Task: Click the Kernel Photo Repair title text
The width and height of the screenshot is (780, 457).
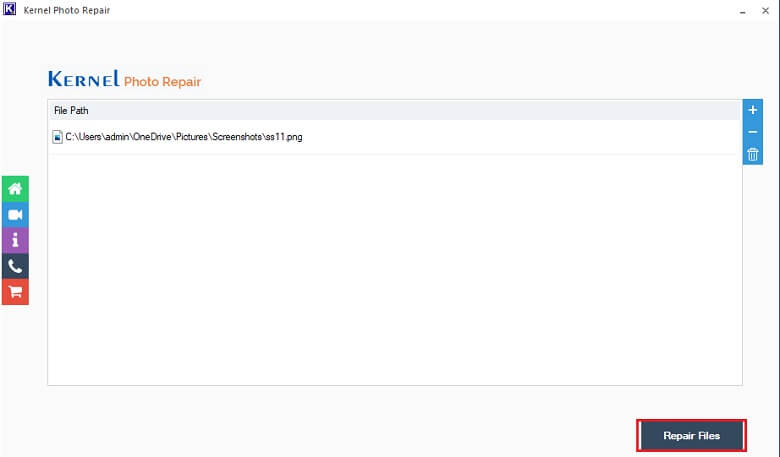Action: 67,10
